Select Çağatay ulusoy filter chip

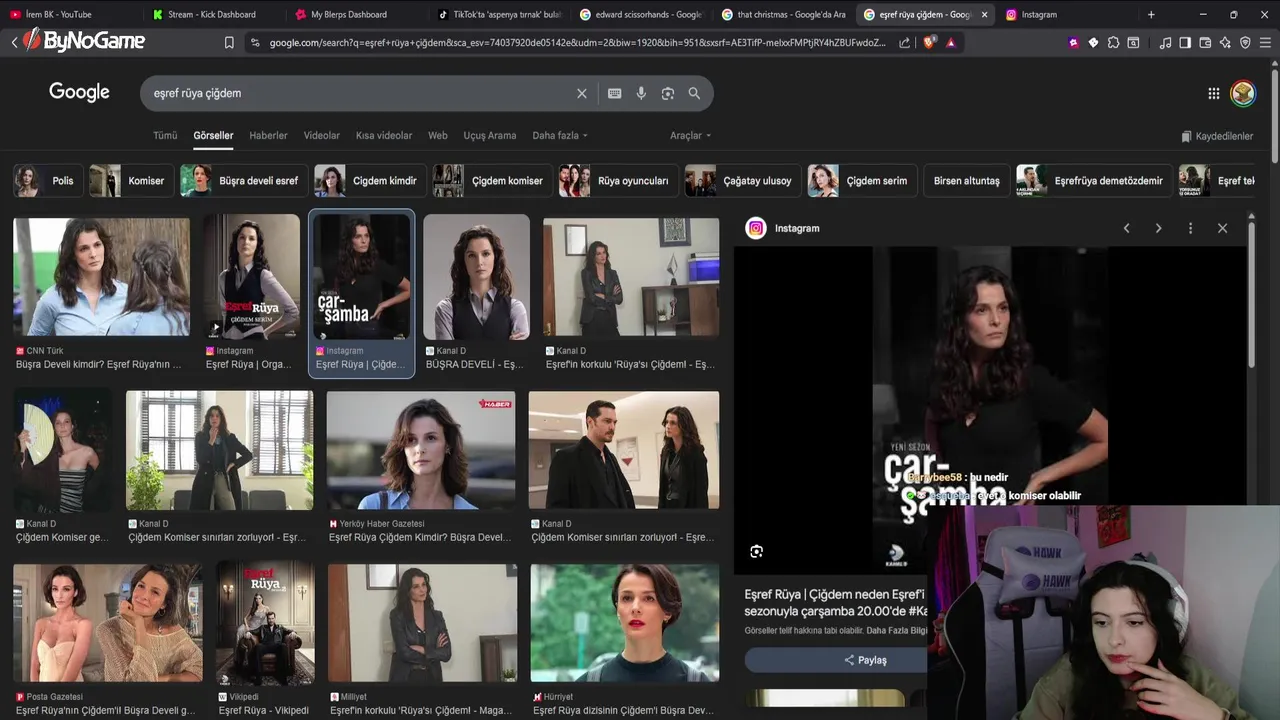click(743, 181)
